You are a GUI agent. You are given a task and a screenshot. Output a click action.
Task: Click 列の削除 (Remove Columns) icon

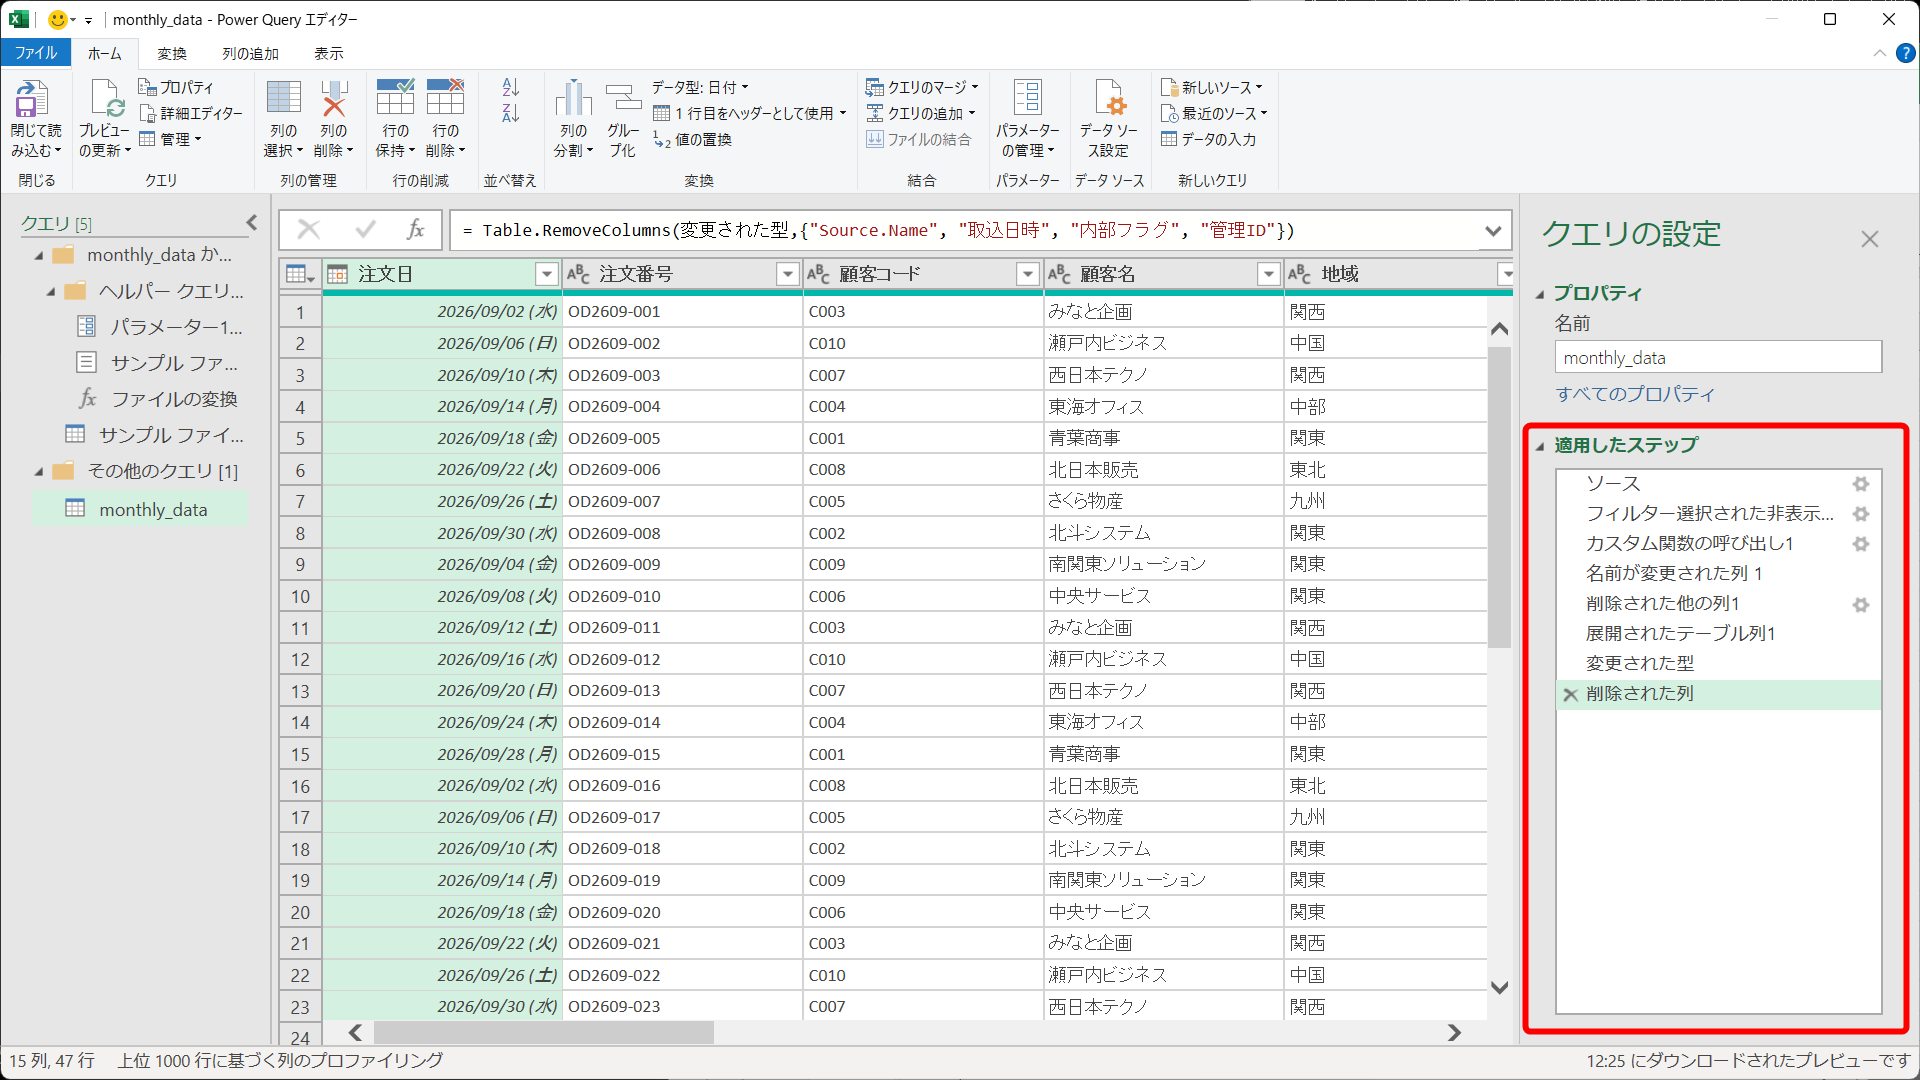pos(334,98)
